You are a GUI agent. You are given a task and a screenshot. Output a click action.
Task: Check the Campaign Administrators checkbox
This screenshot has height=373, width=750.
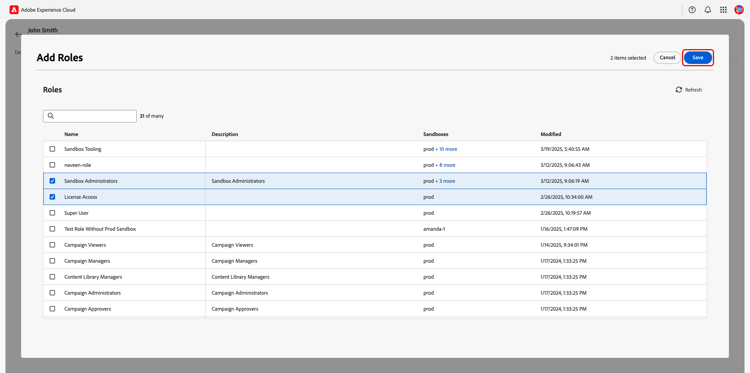pos(53,293)
